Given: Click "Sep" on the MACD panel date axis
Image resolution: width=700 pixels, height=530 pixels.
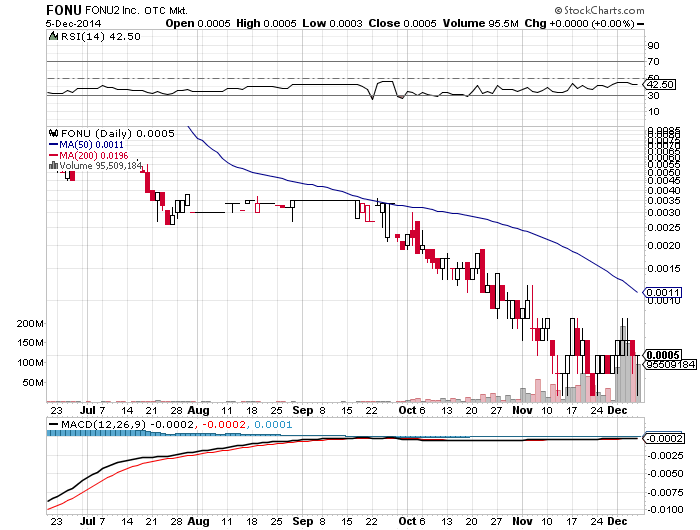Looking at the screenshot, I should click(303, 521).
